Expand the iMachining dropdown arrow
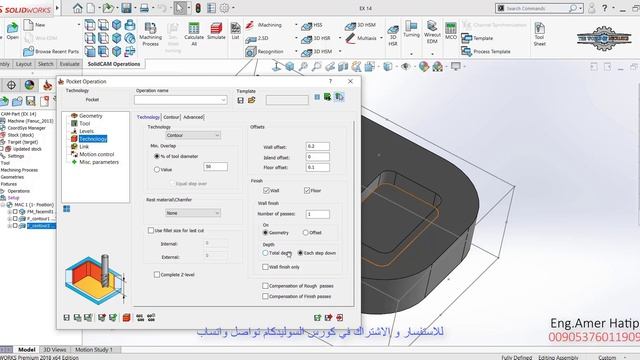Image resolution: width=640 pixels, height=360 pixels. (x=296, y=25)
